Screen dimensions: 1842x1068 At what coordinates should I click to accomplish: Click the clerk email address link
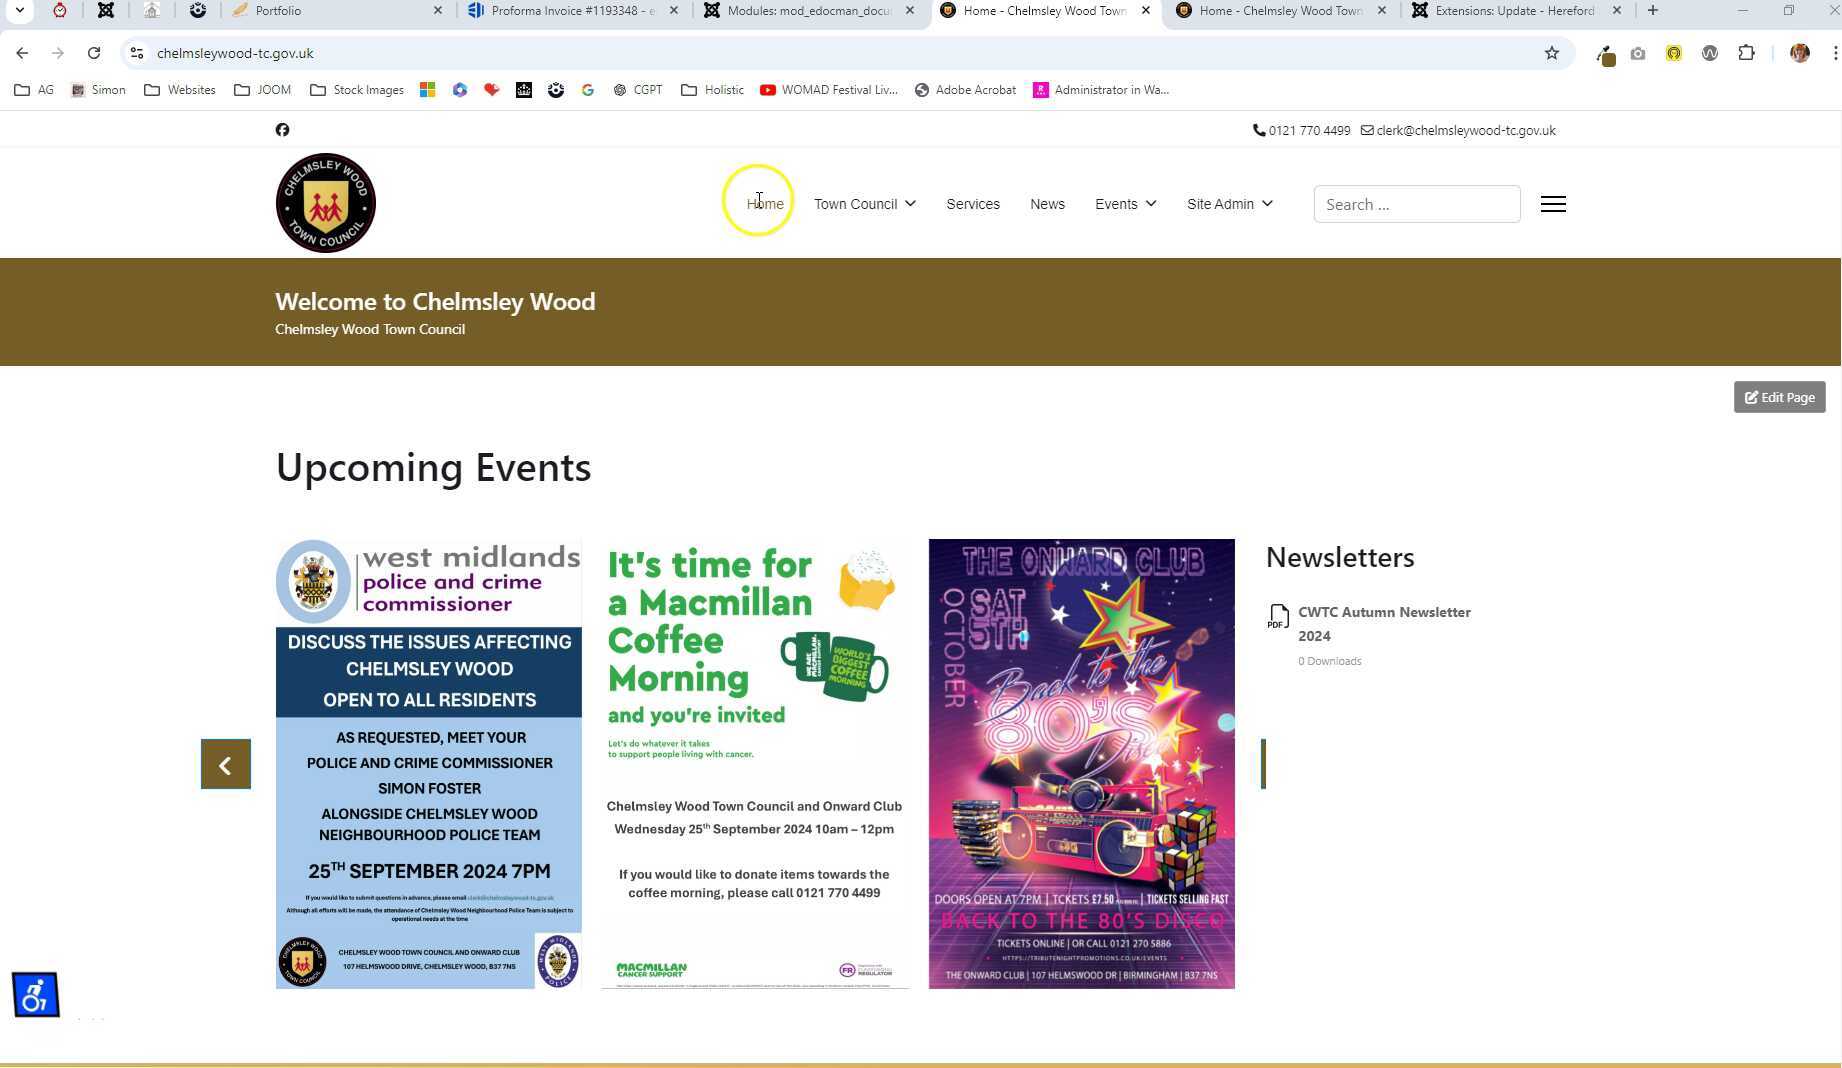point(1465,131)
